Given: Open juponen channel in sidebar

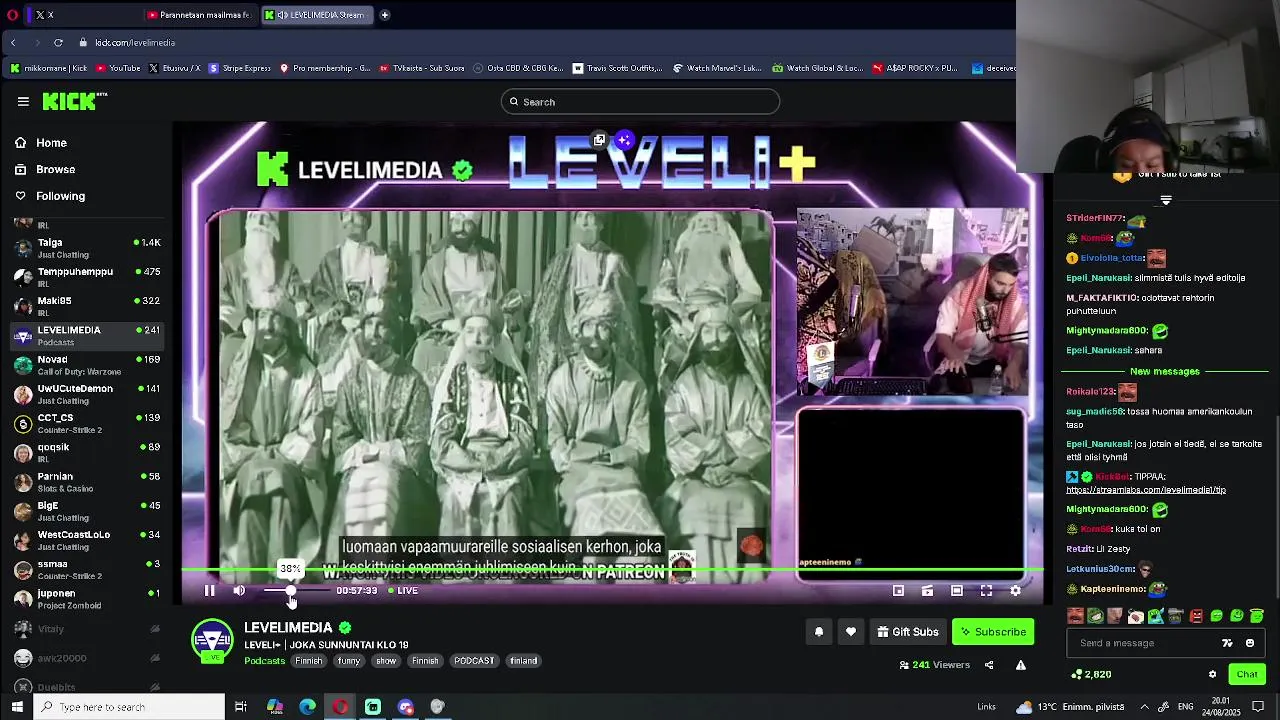Looking at the screenshot, I should [87, 599].
